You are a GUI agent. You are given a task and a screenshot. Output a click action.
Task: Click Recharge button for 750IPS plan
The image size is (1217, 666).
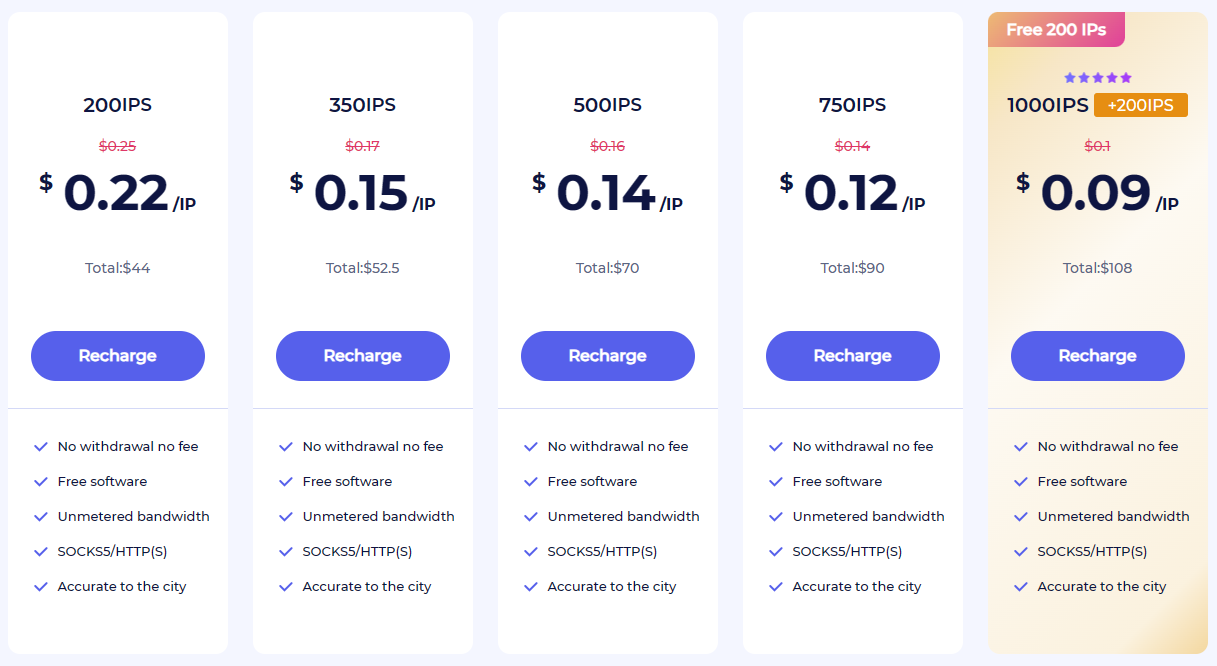(x=853, y=356)
